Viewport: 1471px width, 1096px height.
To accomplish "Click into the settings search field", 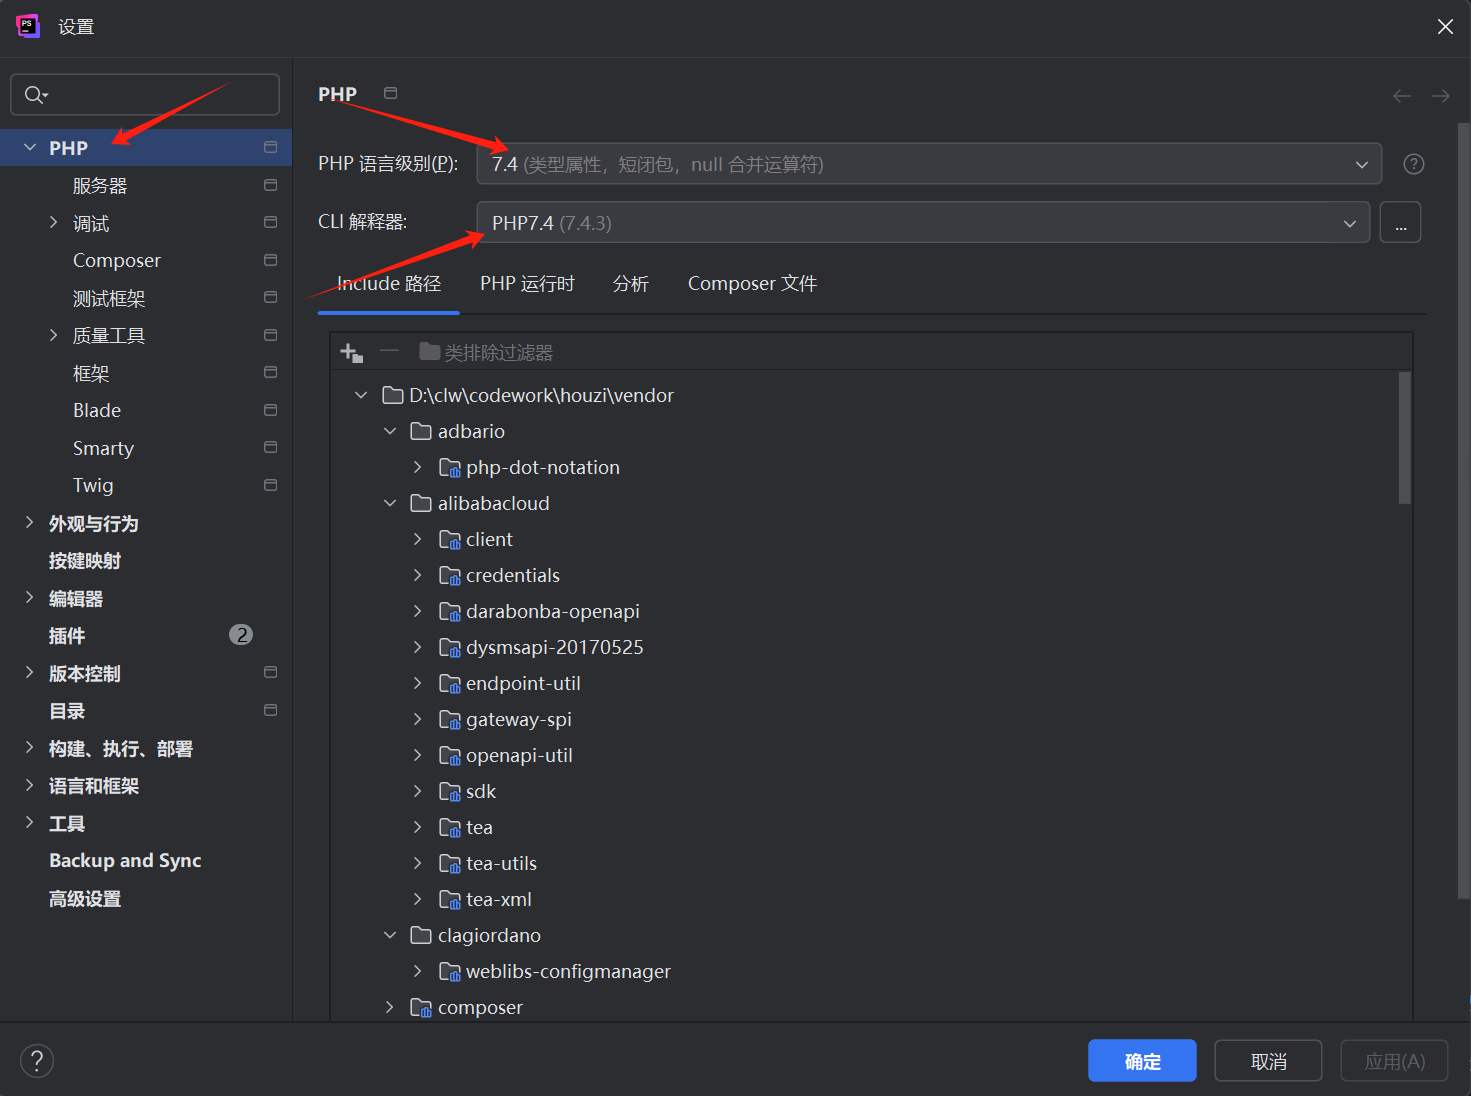I will click(x=145, y=94).
